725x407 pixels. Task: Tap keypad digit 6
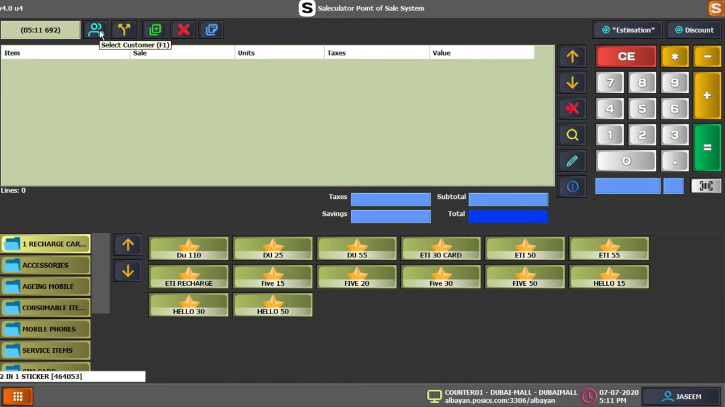pos(675,109)
